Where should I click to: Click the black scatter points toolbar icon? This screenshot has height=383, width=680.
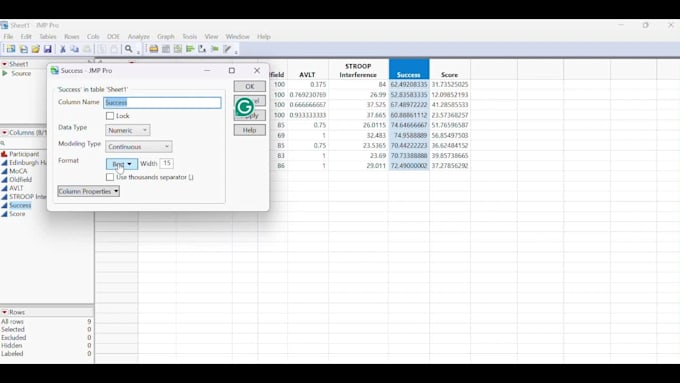[x=202, y=49]
